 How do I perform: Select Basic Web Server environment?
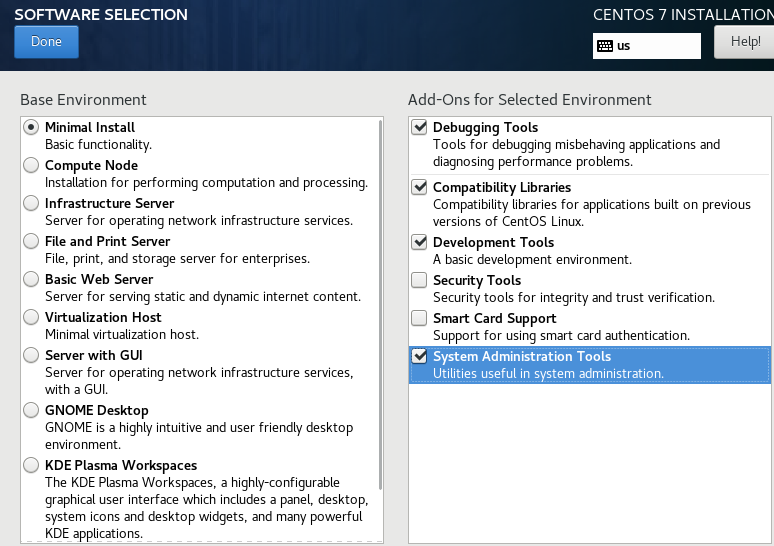click(32, 279)
